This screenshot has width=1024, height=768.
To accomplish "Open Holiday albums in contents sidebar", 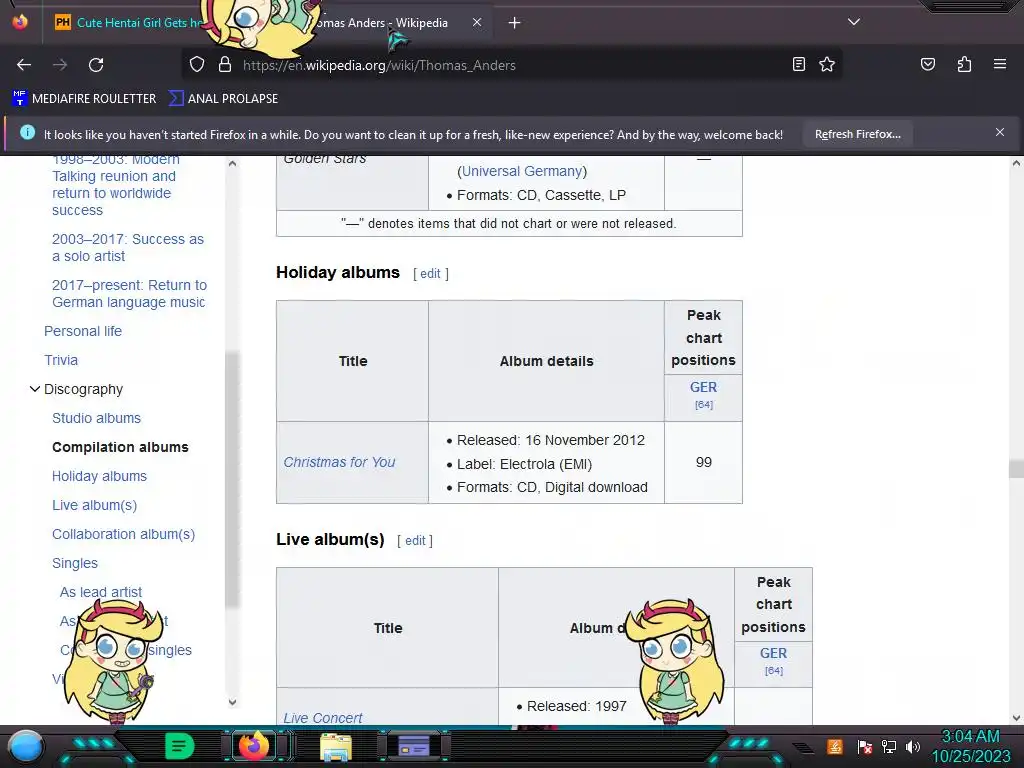I will tap(99, 476).
